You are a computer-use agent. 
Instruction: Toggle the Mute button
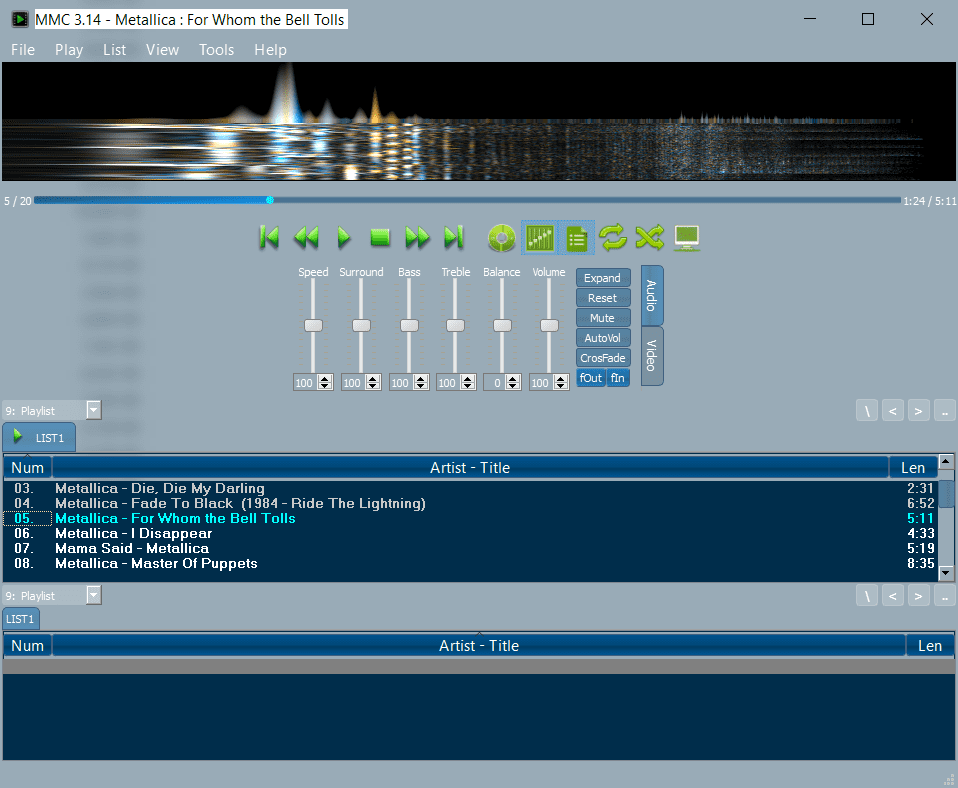(603, 318)
